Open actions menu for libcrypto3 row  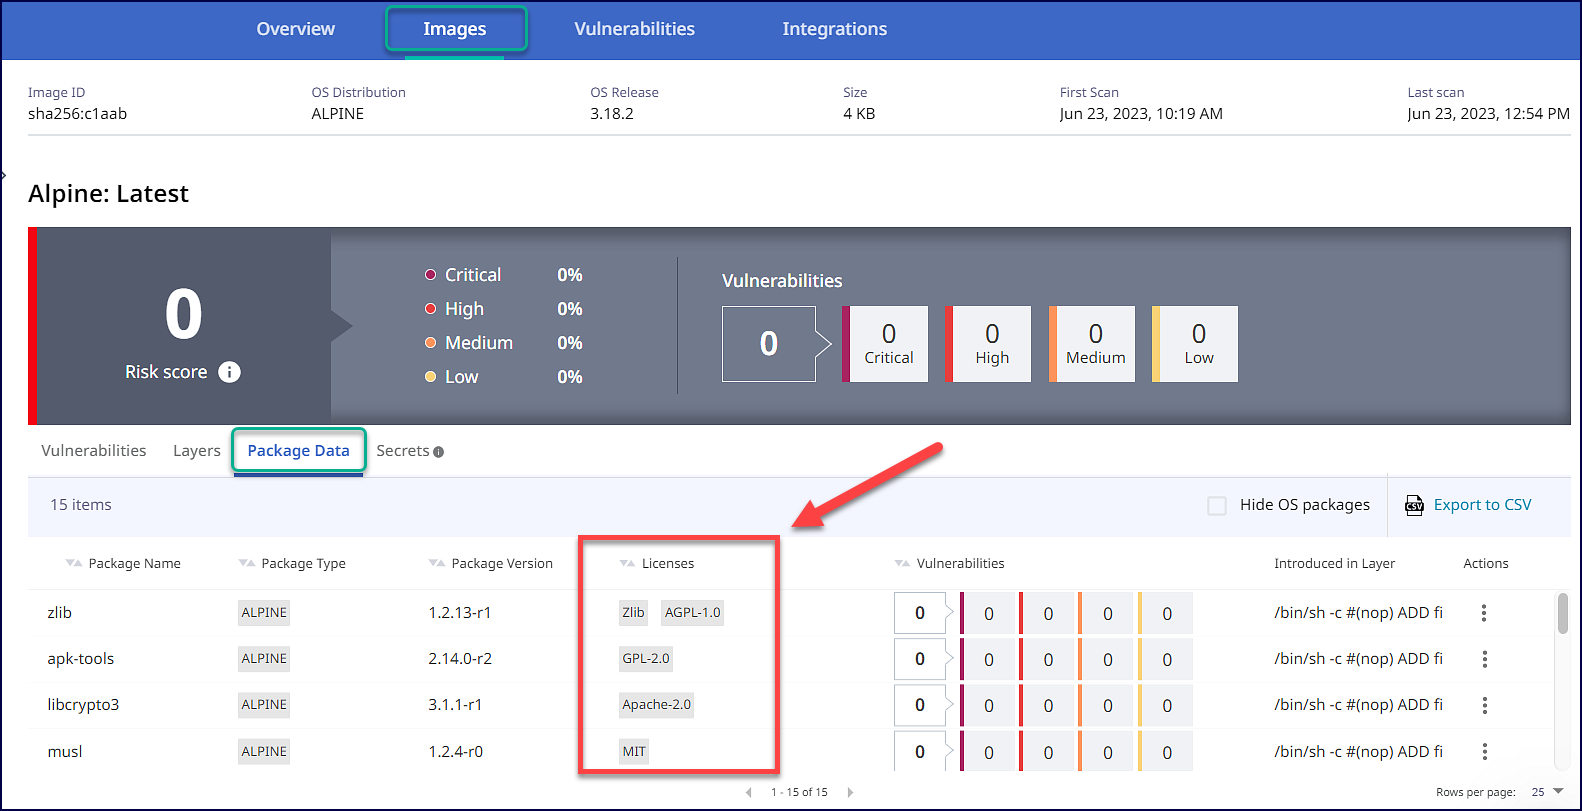[1484, 705]
